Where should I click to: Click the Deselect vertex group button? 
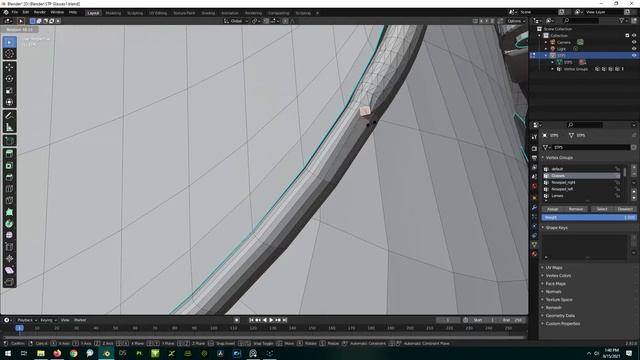click(625, 209)
